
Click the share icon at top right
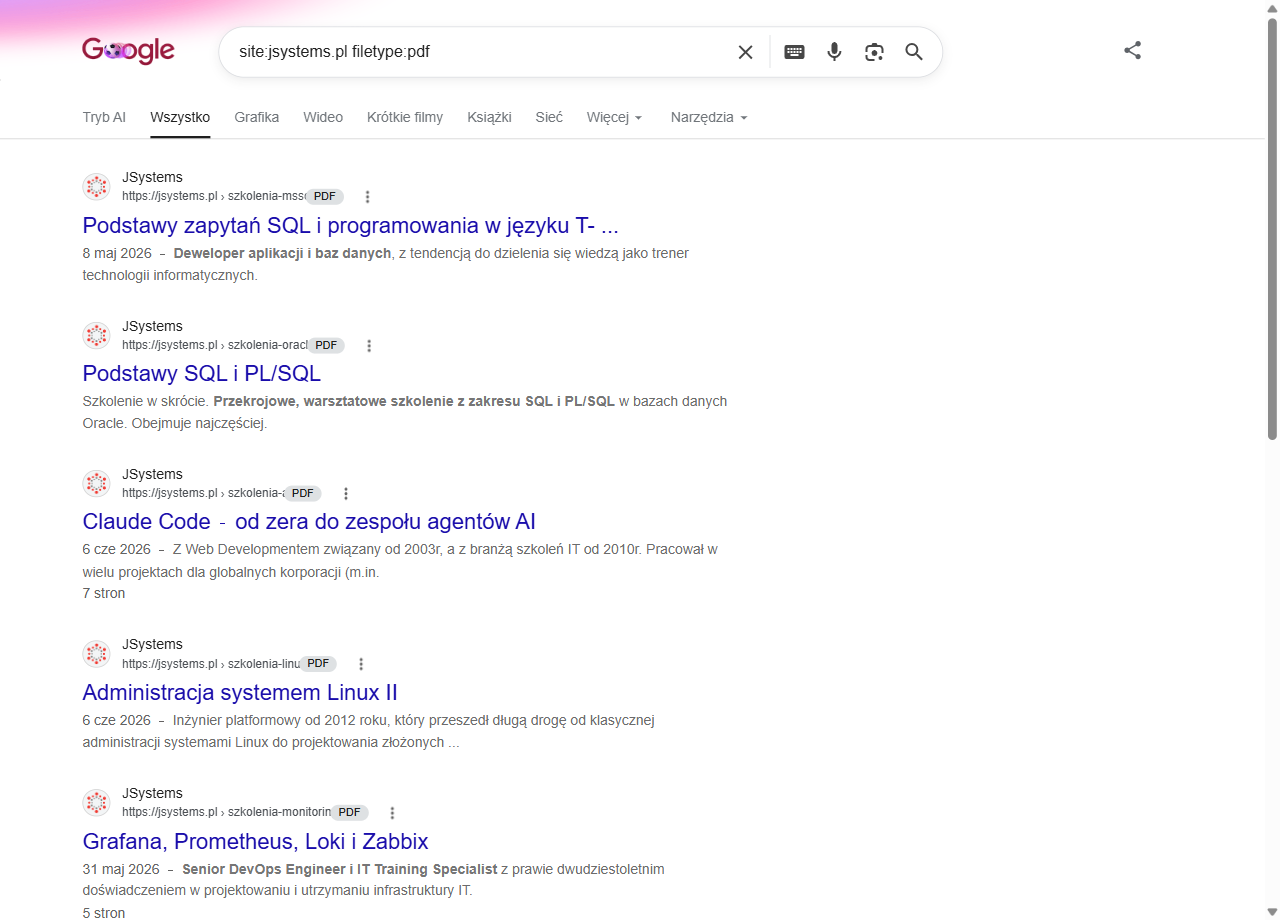tap(1132, 50)
